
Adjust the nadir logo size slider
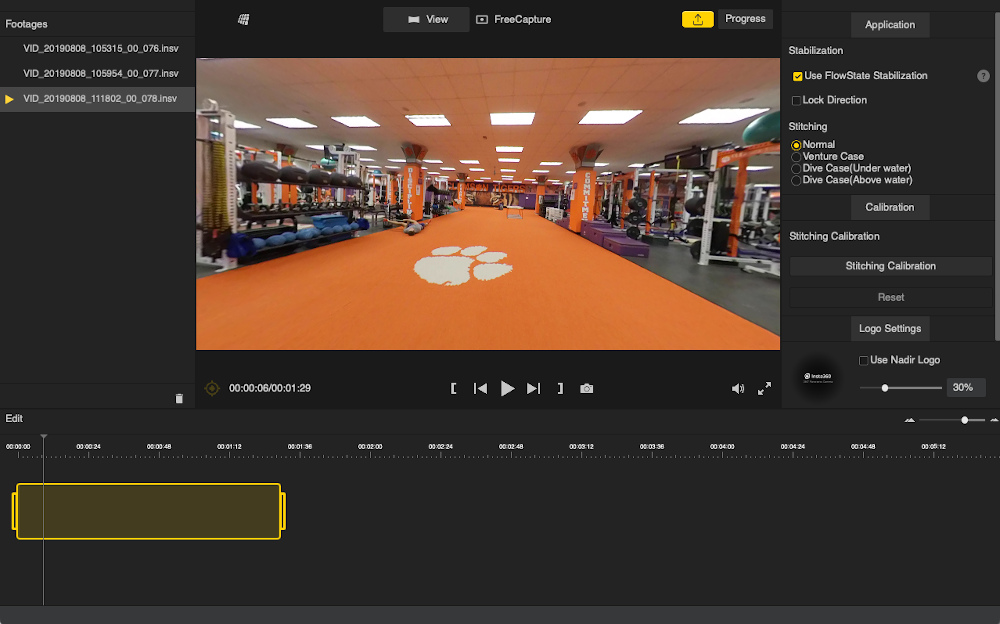(901, 388)
